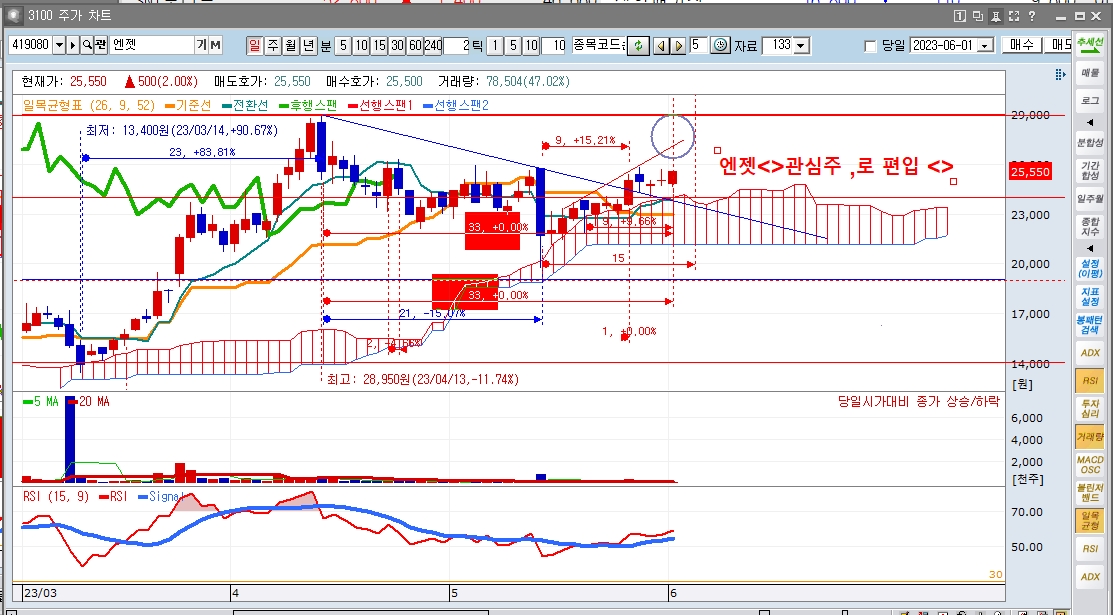Click the M button after stock name
The height and width of the screenshot is (615, 1113).
(215, 45)
